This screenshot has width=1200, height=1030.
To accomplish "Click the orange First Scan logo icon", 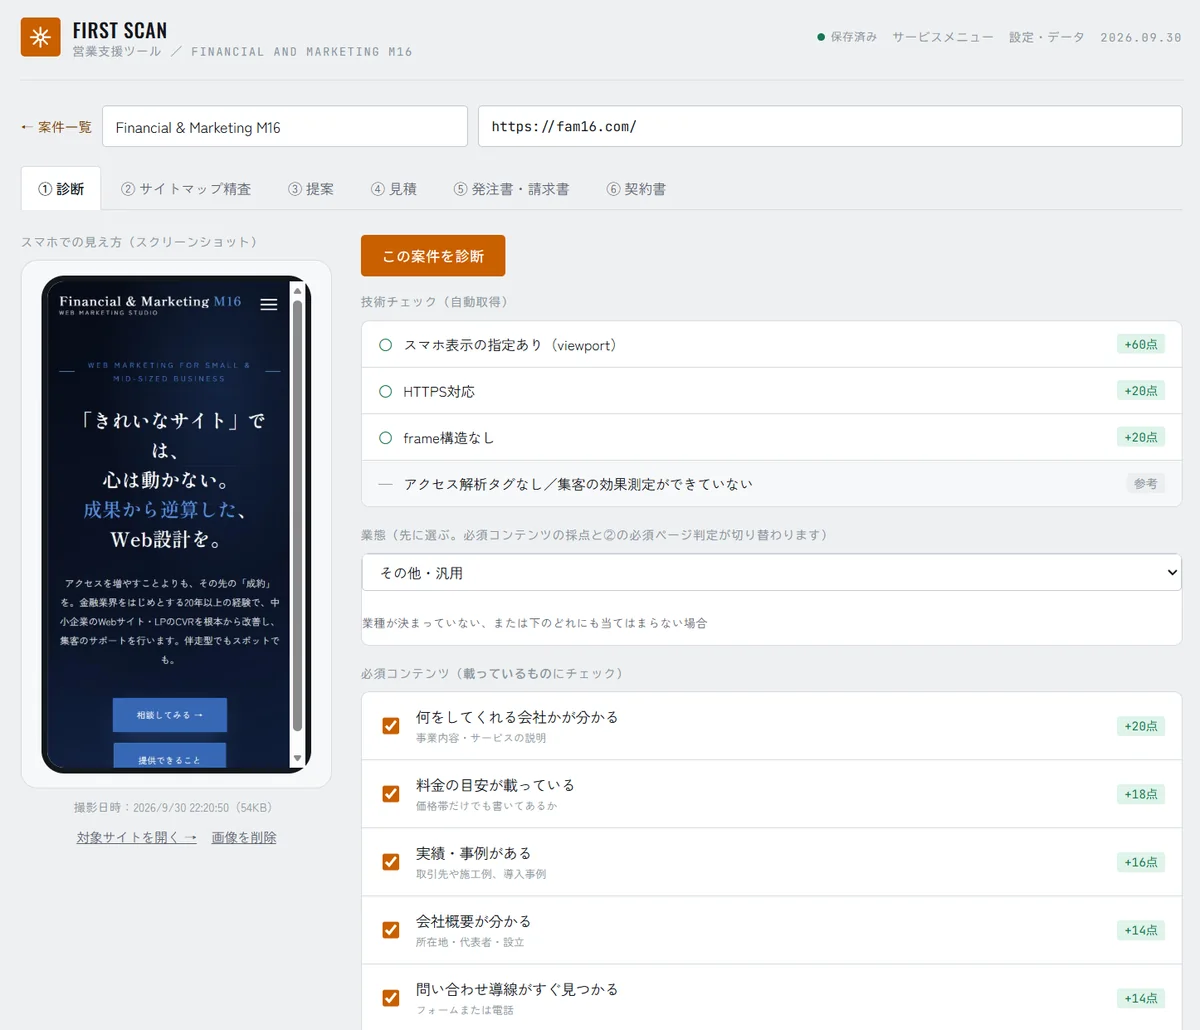I will [x=40, y=37].
